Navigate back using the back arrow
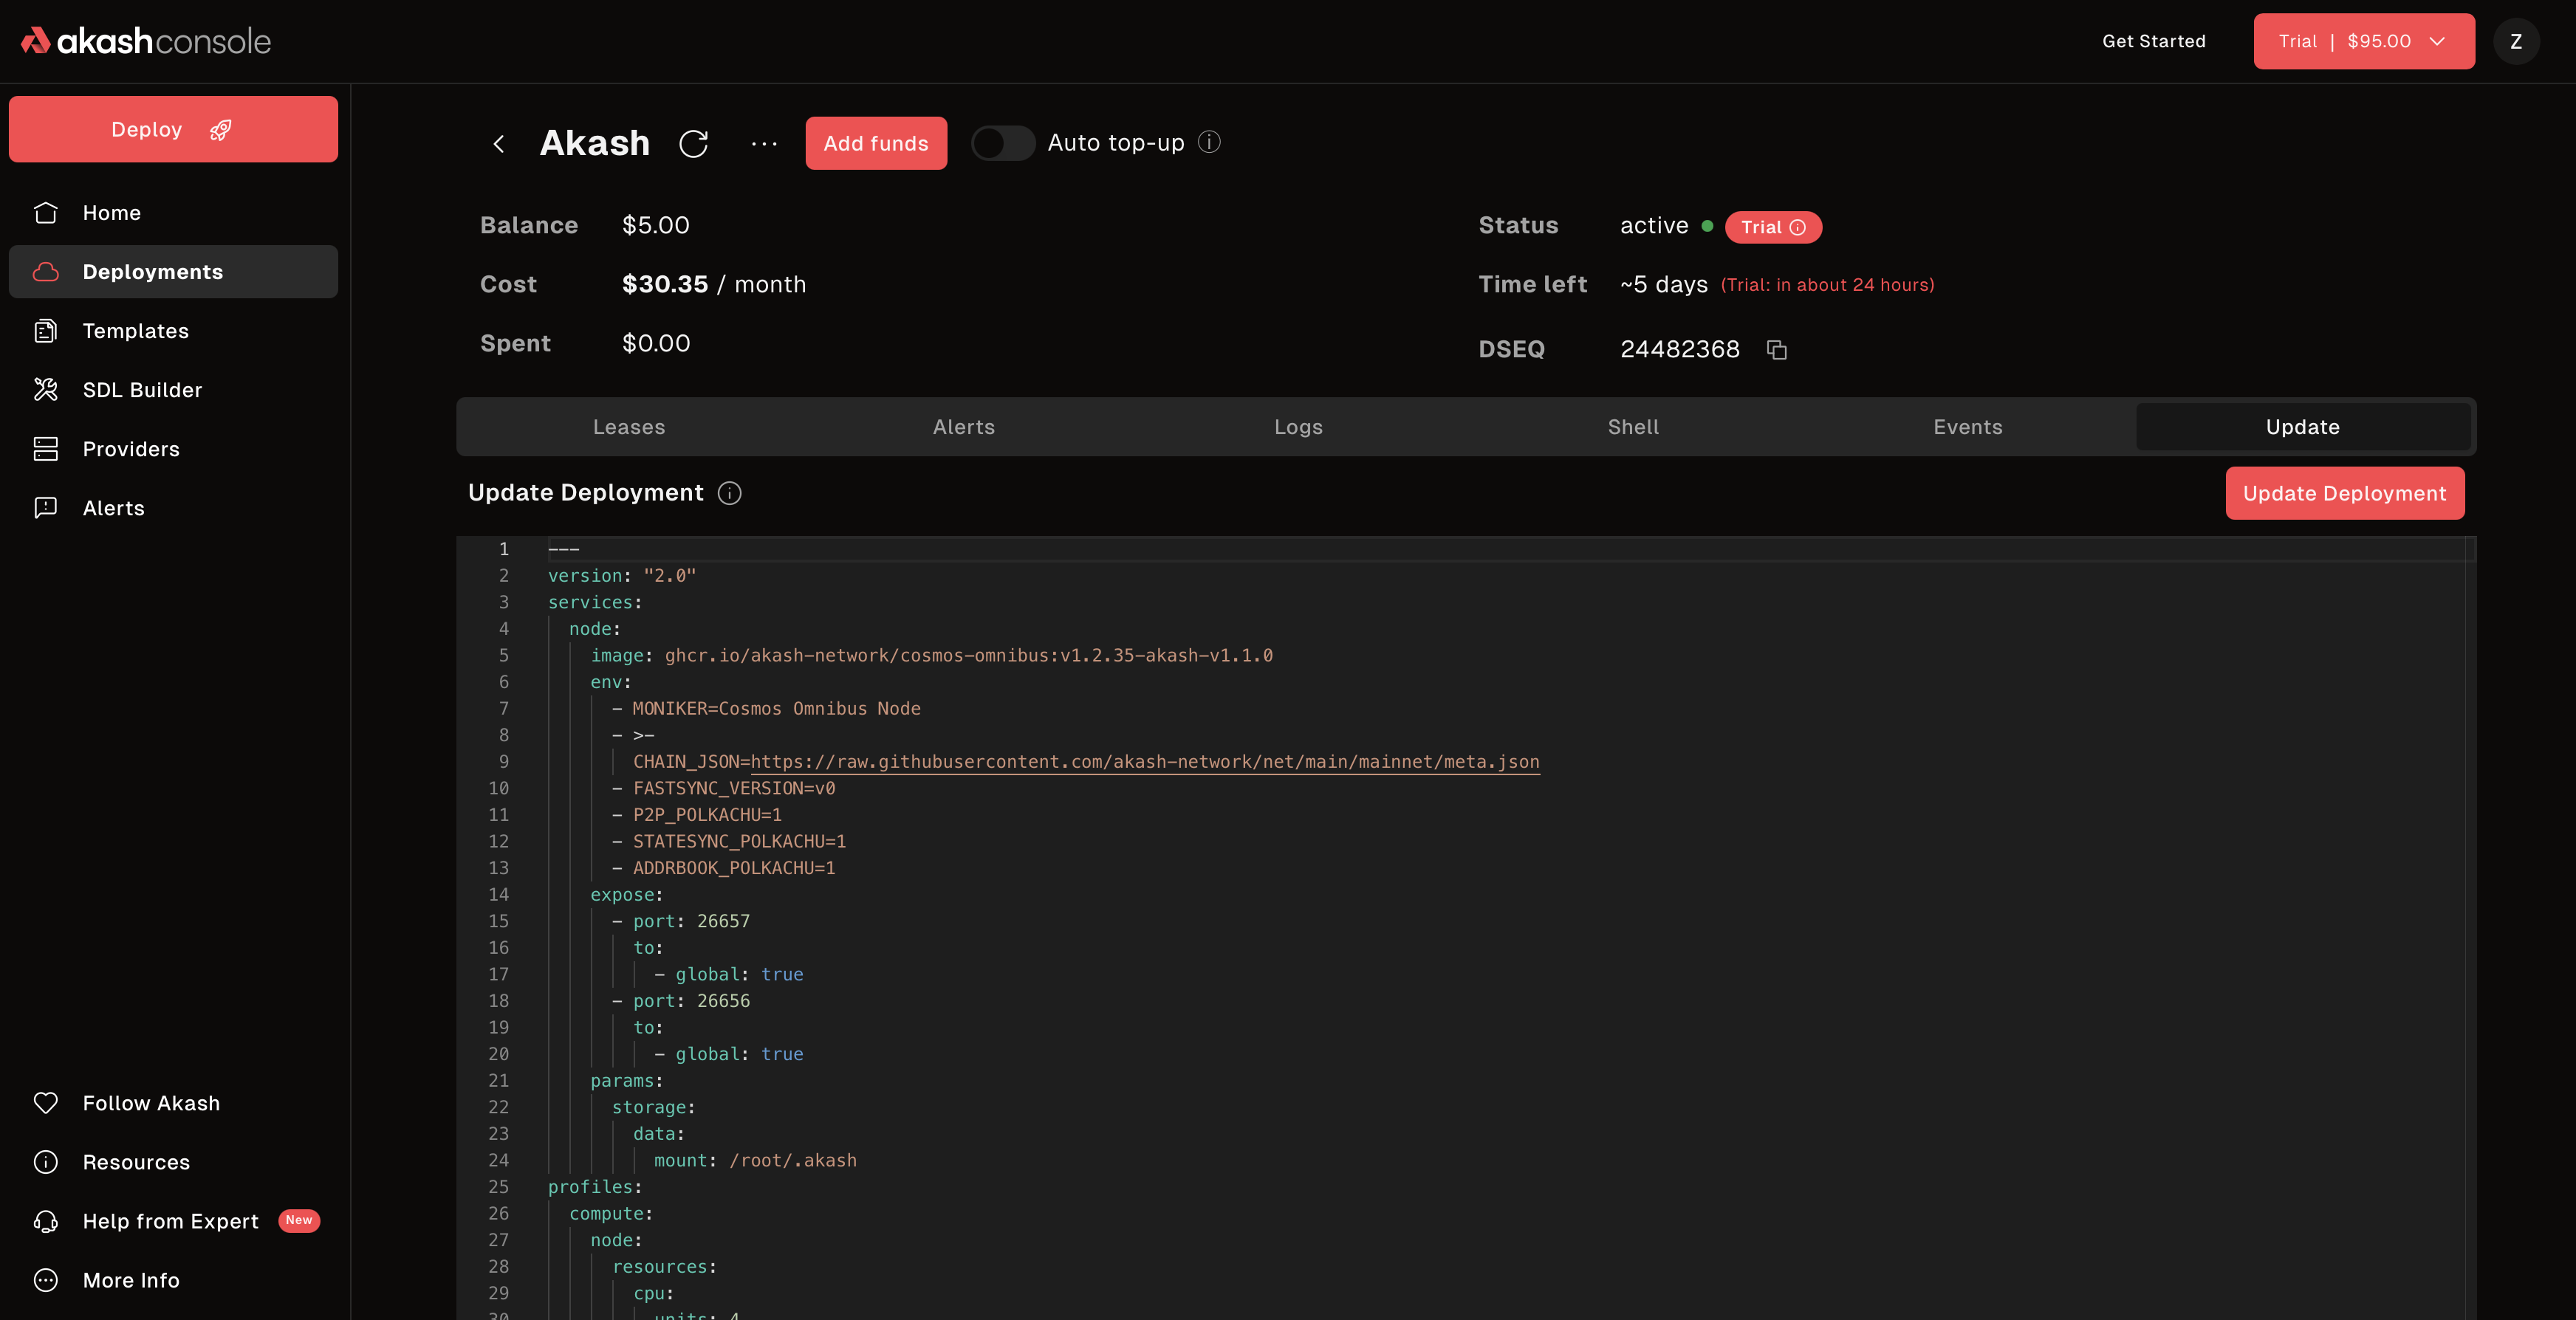Image resolution: width=2576 pixels, height=1320 pixels. coord(498,143)
